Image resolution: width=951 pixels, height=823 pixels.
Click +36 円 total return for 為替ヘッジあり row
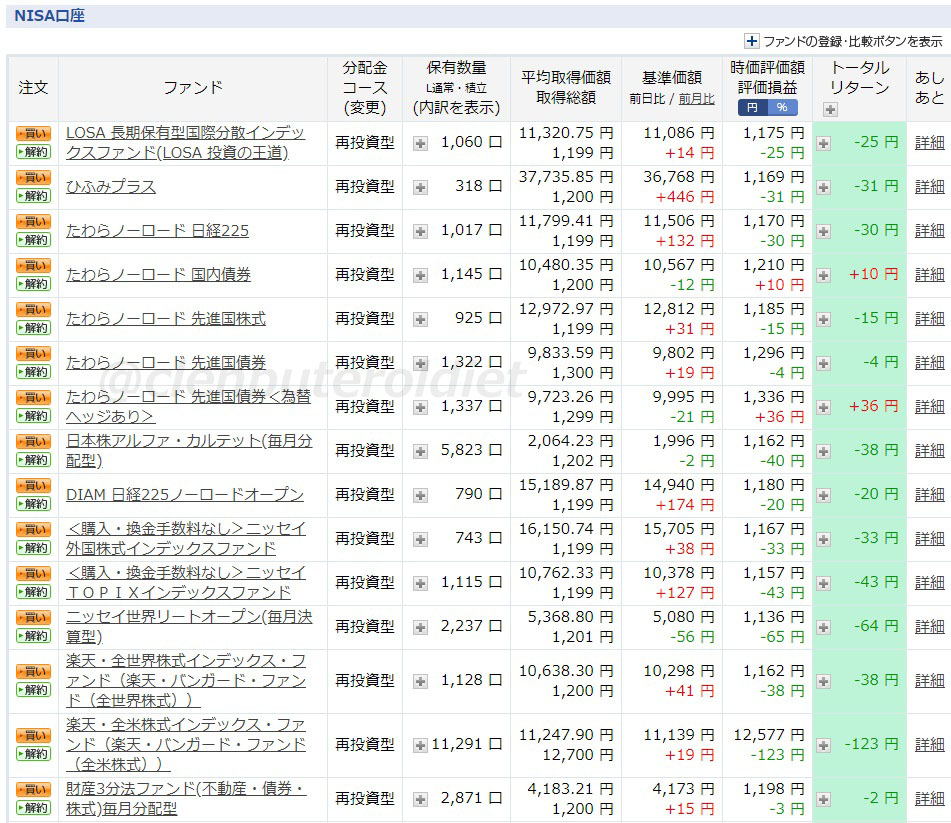click(x=873, y=406)
